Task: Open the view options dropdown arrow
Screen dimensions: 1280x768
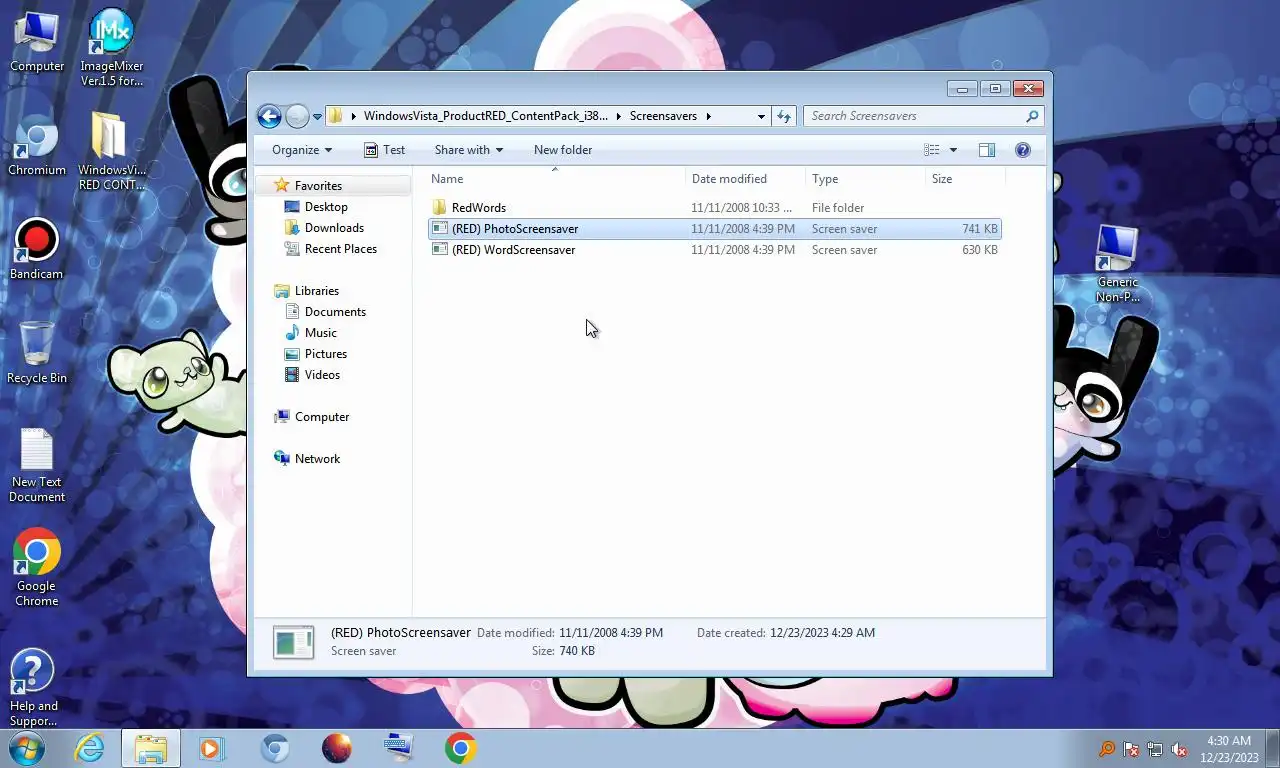Action: click(x=953, y=150)
